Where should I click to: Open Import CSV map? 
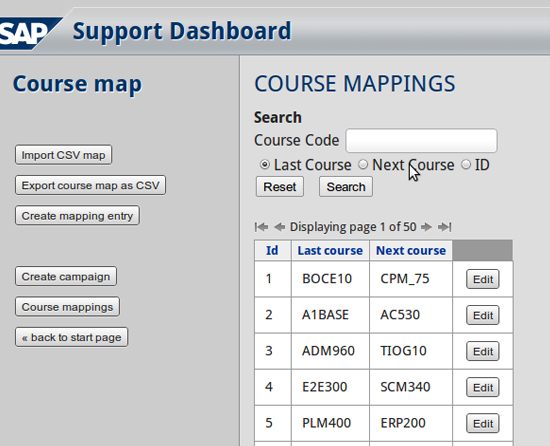click(63, 155)
